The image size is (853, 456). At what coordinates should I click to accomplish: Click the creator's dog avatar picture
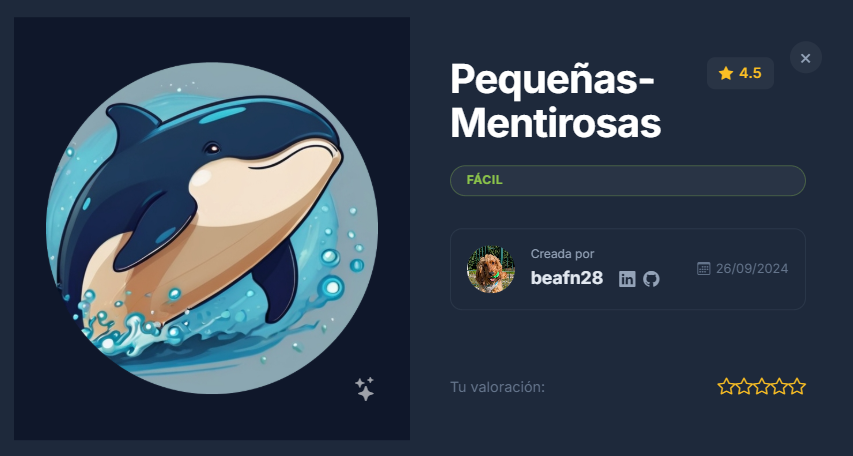click(491, 269)
